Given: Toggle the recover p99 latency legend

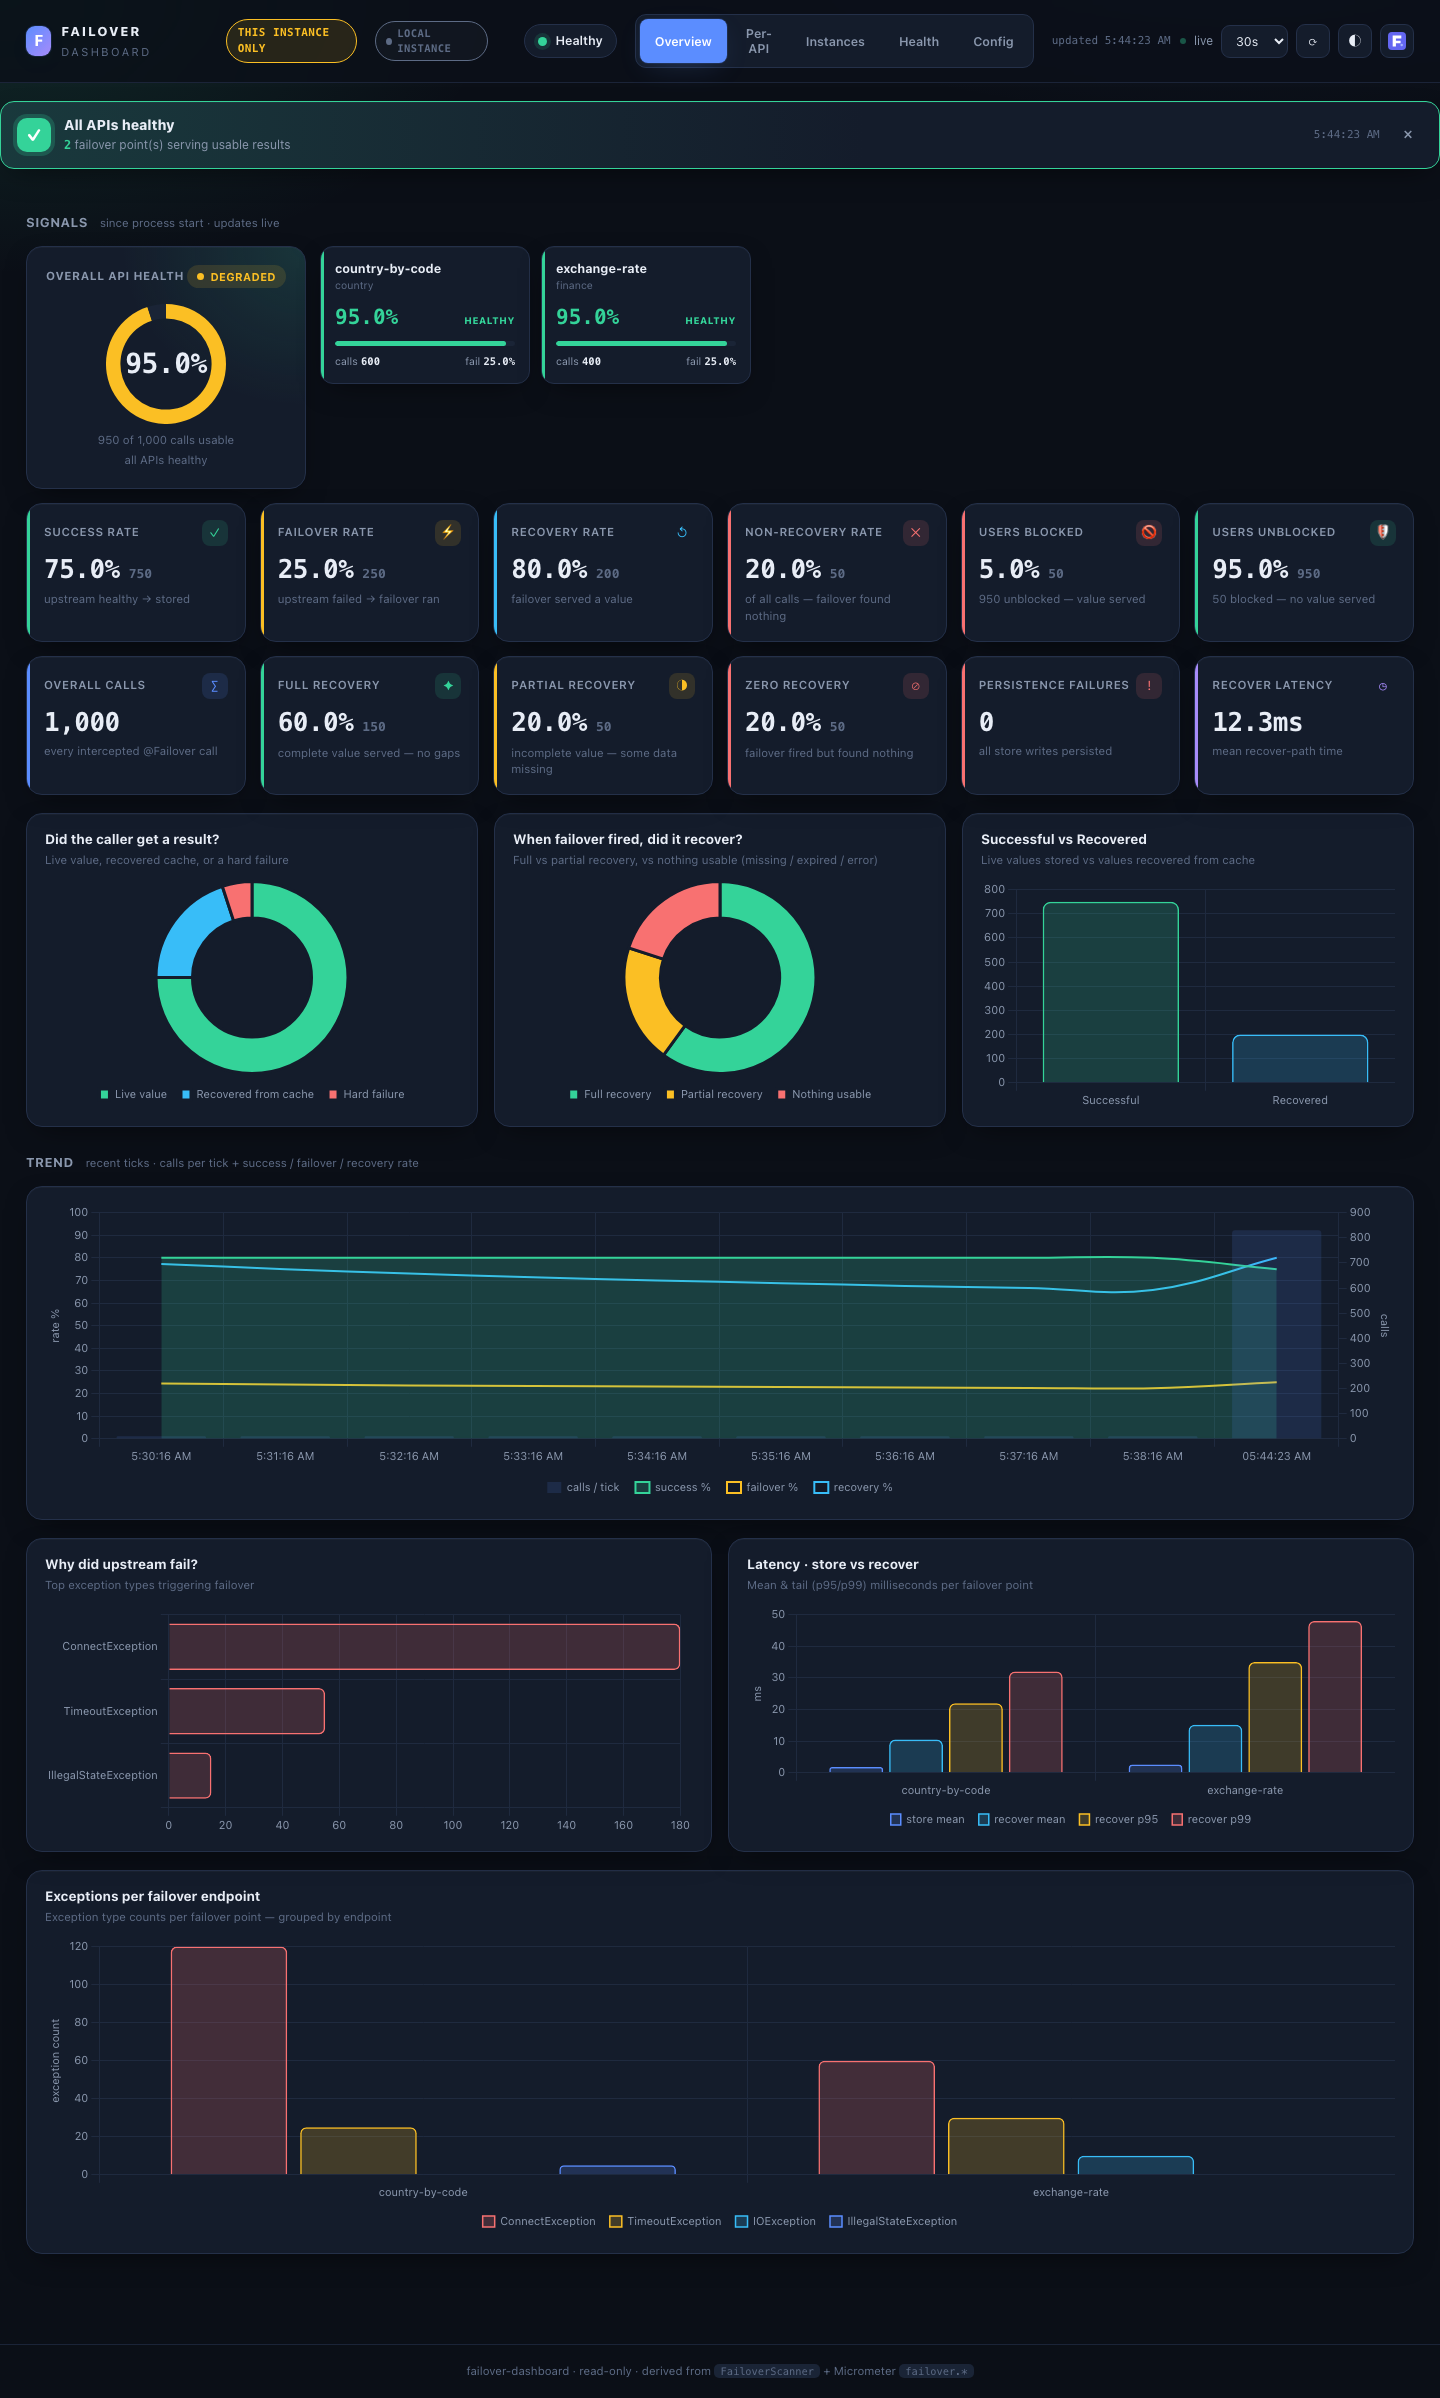Looking at the screenshot, I should [1211, 1819].
